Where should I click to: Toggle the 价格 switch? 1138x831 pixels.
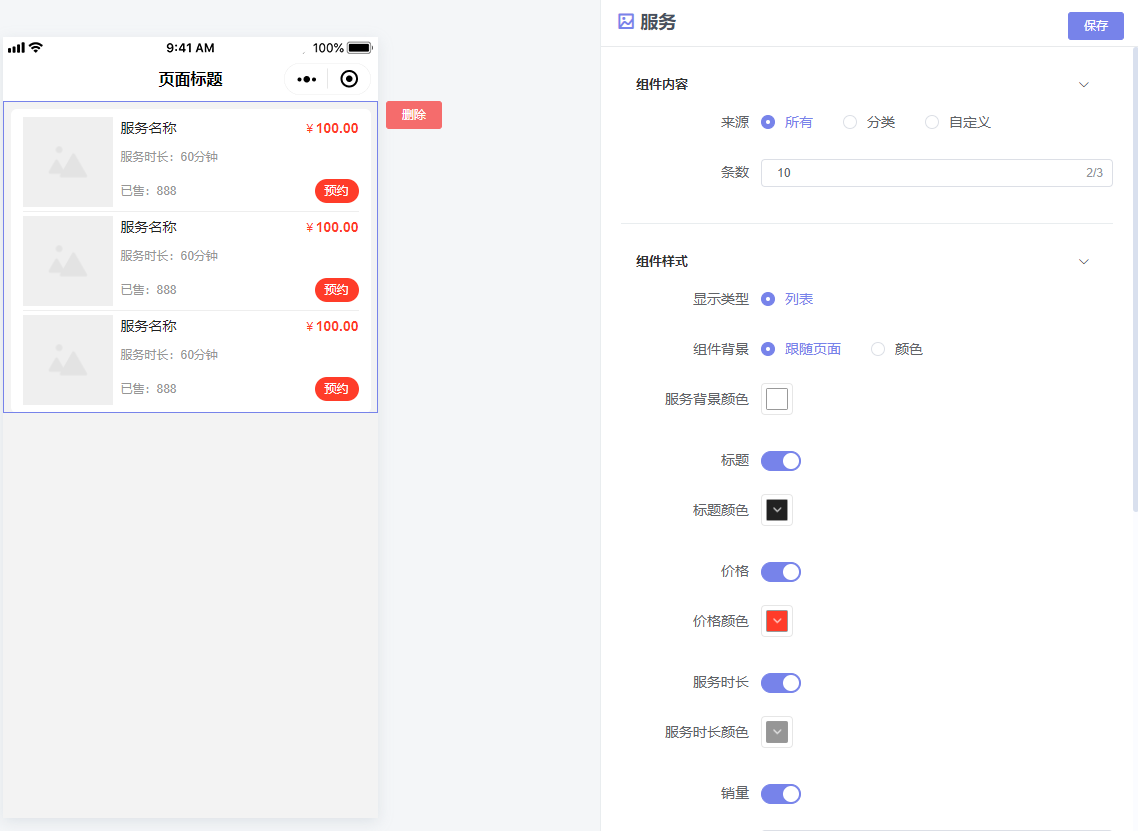click(x=781, y=572)
